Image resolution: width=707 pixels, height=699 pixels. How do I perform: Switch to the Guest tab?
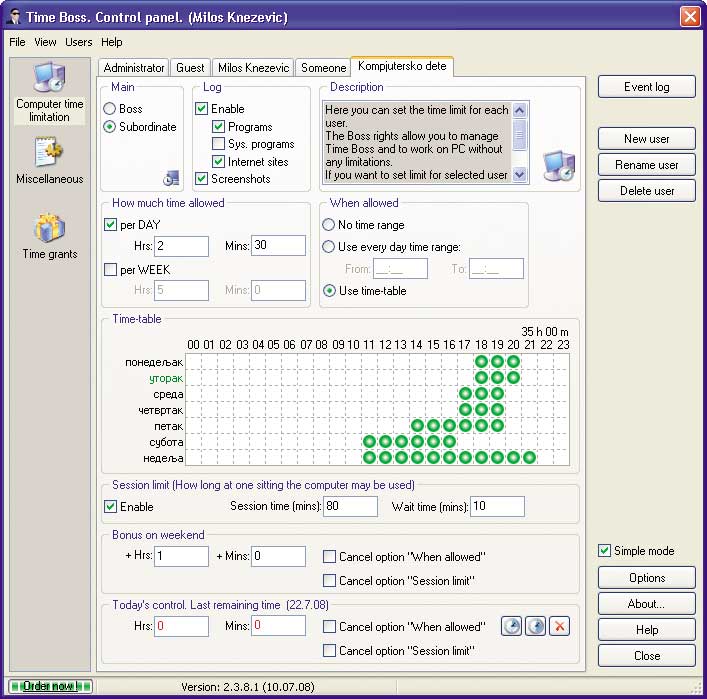click(x=190, y=68)
